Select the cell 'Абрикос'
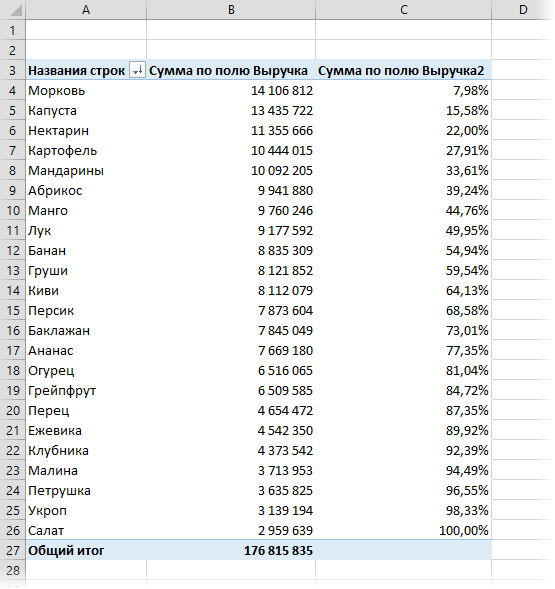The width and height of the screenshot is (555, 589). pyautogui.click(x=86, y=190)
